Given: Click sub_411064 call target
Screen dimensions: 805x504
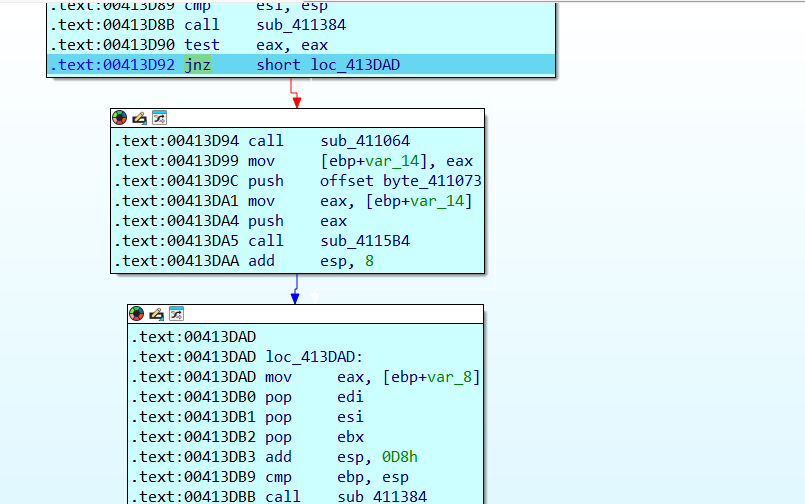Looking at the screenshot, I should [x=365, y=141].
